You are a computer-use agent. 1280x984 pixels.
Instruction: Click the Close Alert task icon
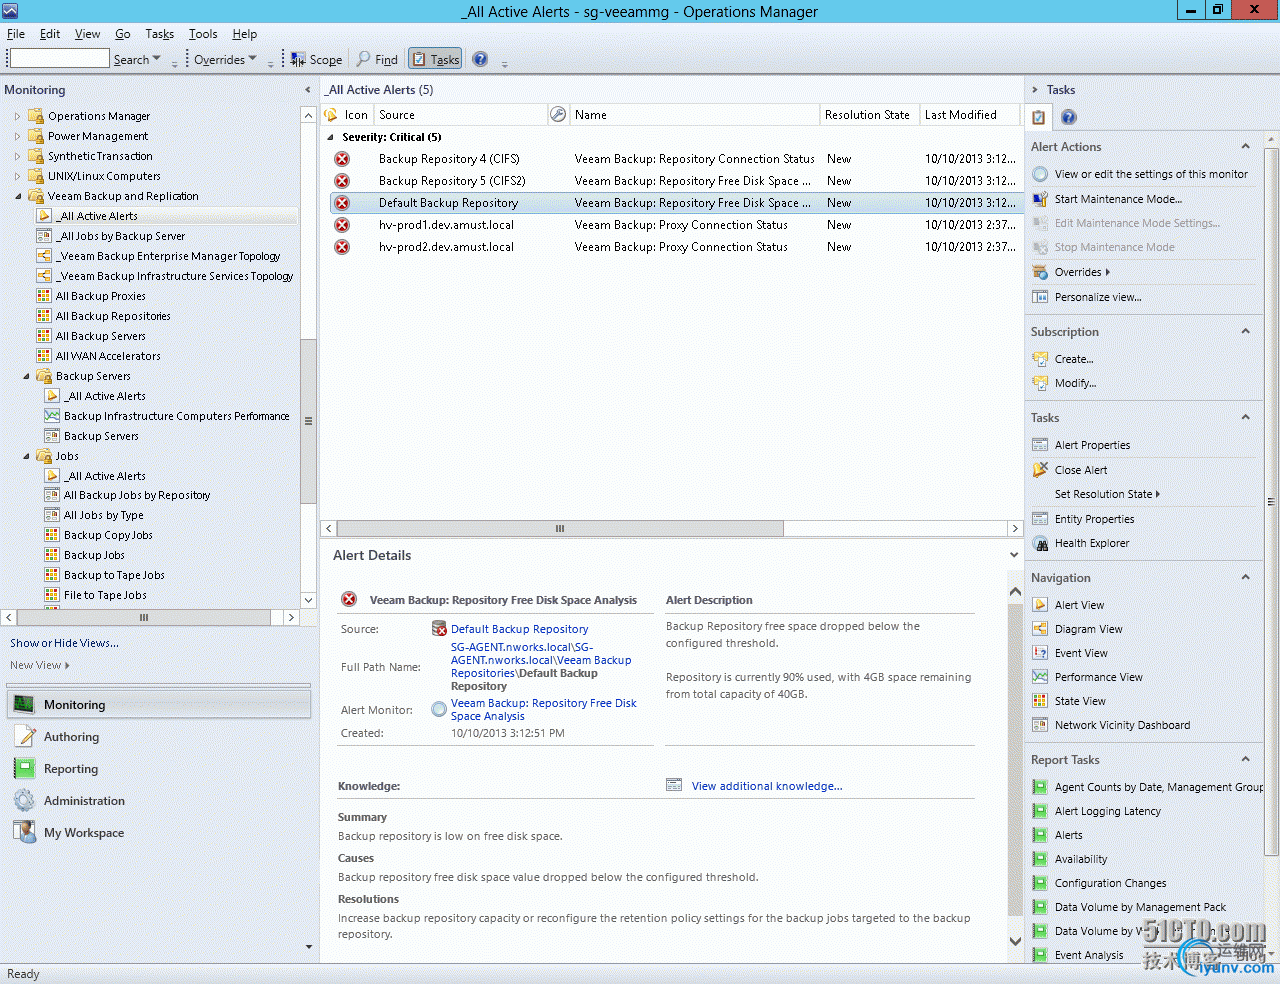(1040, 470)
